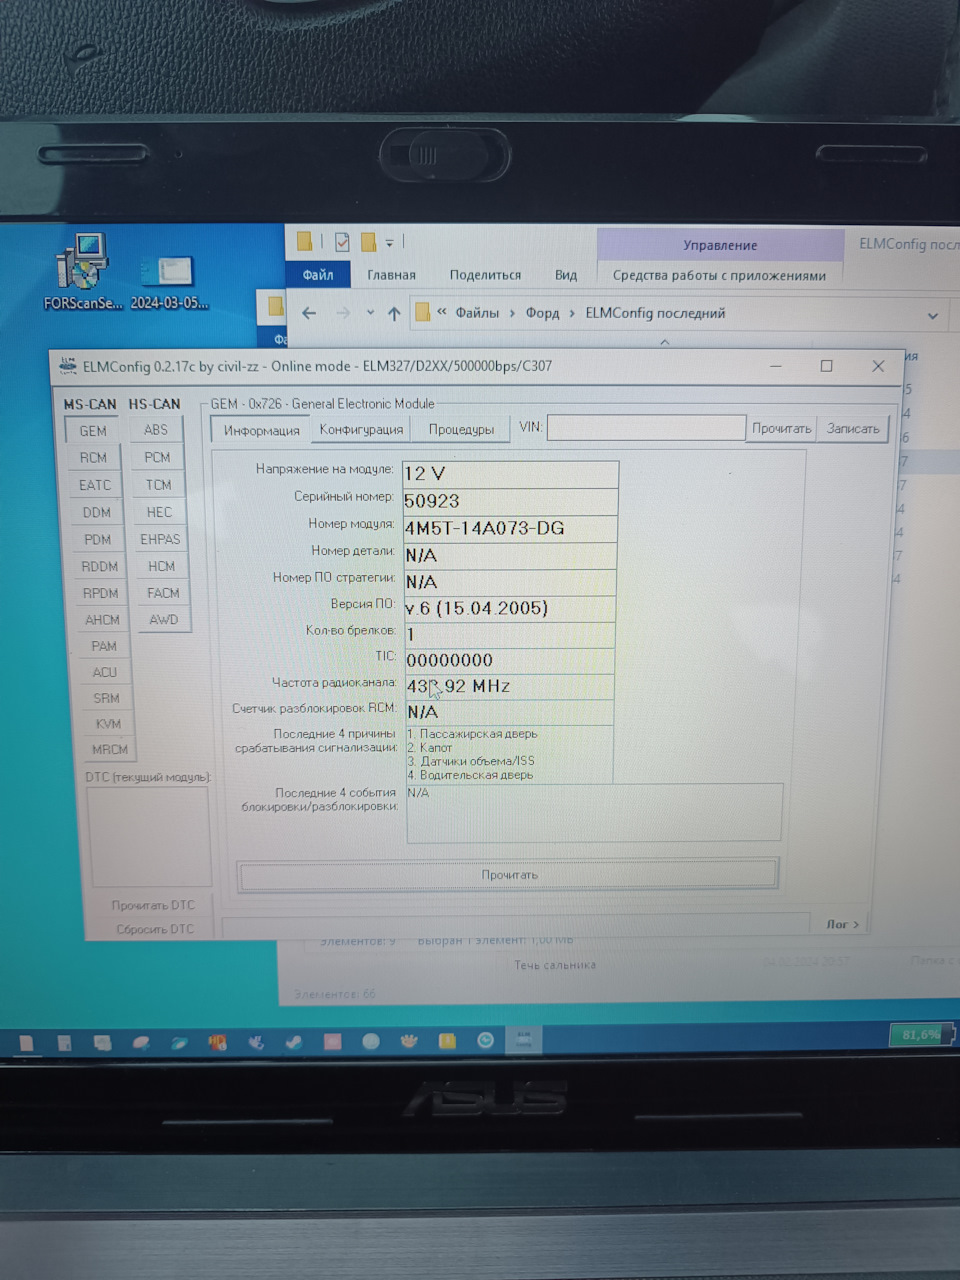
Task: Click the wide Прочитать button at bottom
Action: tap(509, 875)
